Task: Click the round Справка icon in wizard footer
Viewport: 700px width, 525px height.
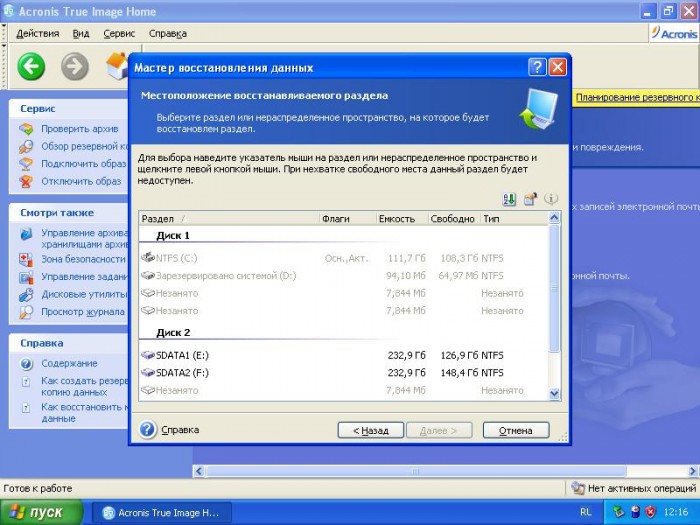Action: [147, 430]
